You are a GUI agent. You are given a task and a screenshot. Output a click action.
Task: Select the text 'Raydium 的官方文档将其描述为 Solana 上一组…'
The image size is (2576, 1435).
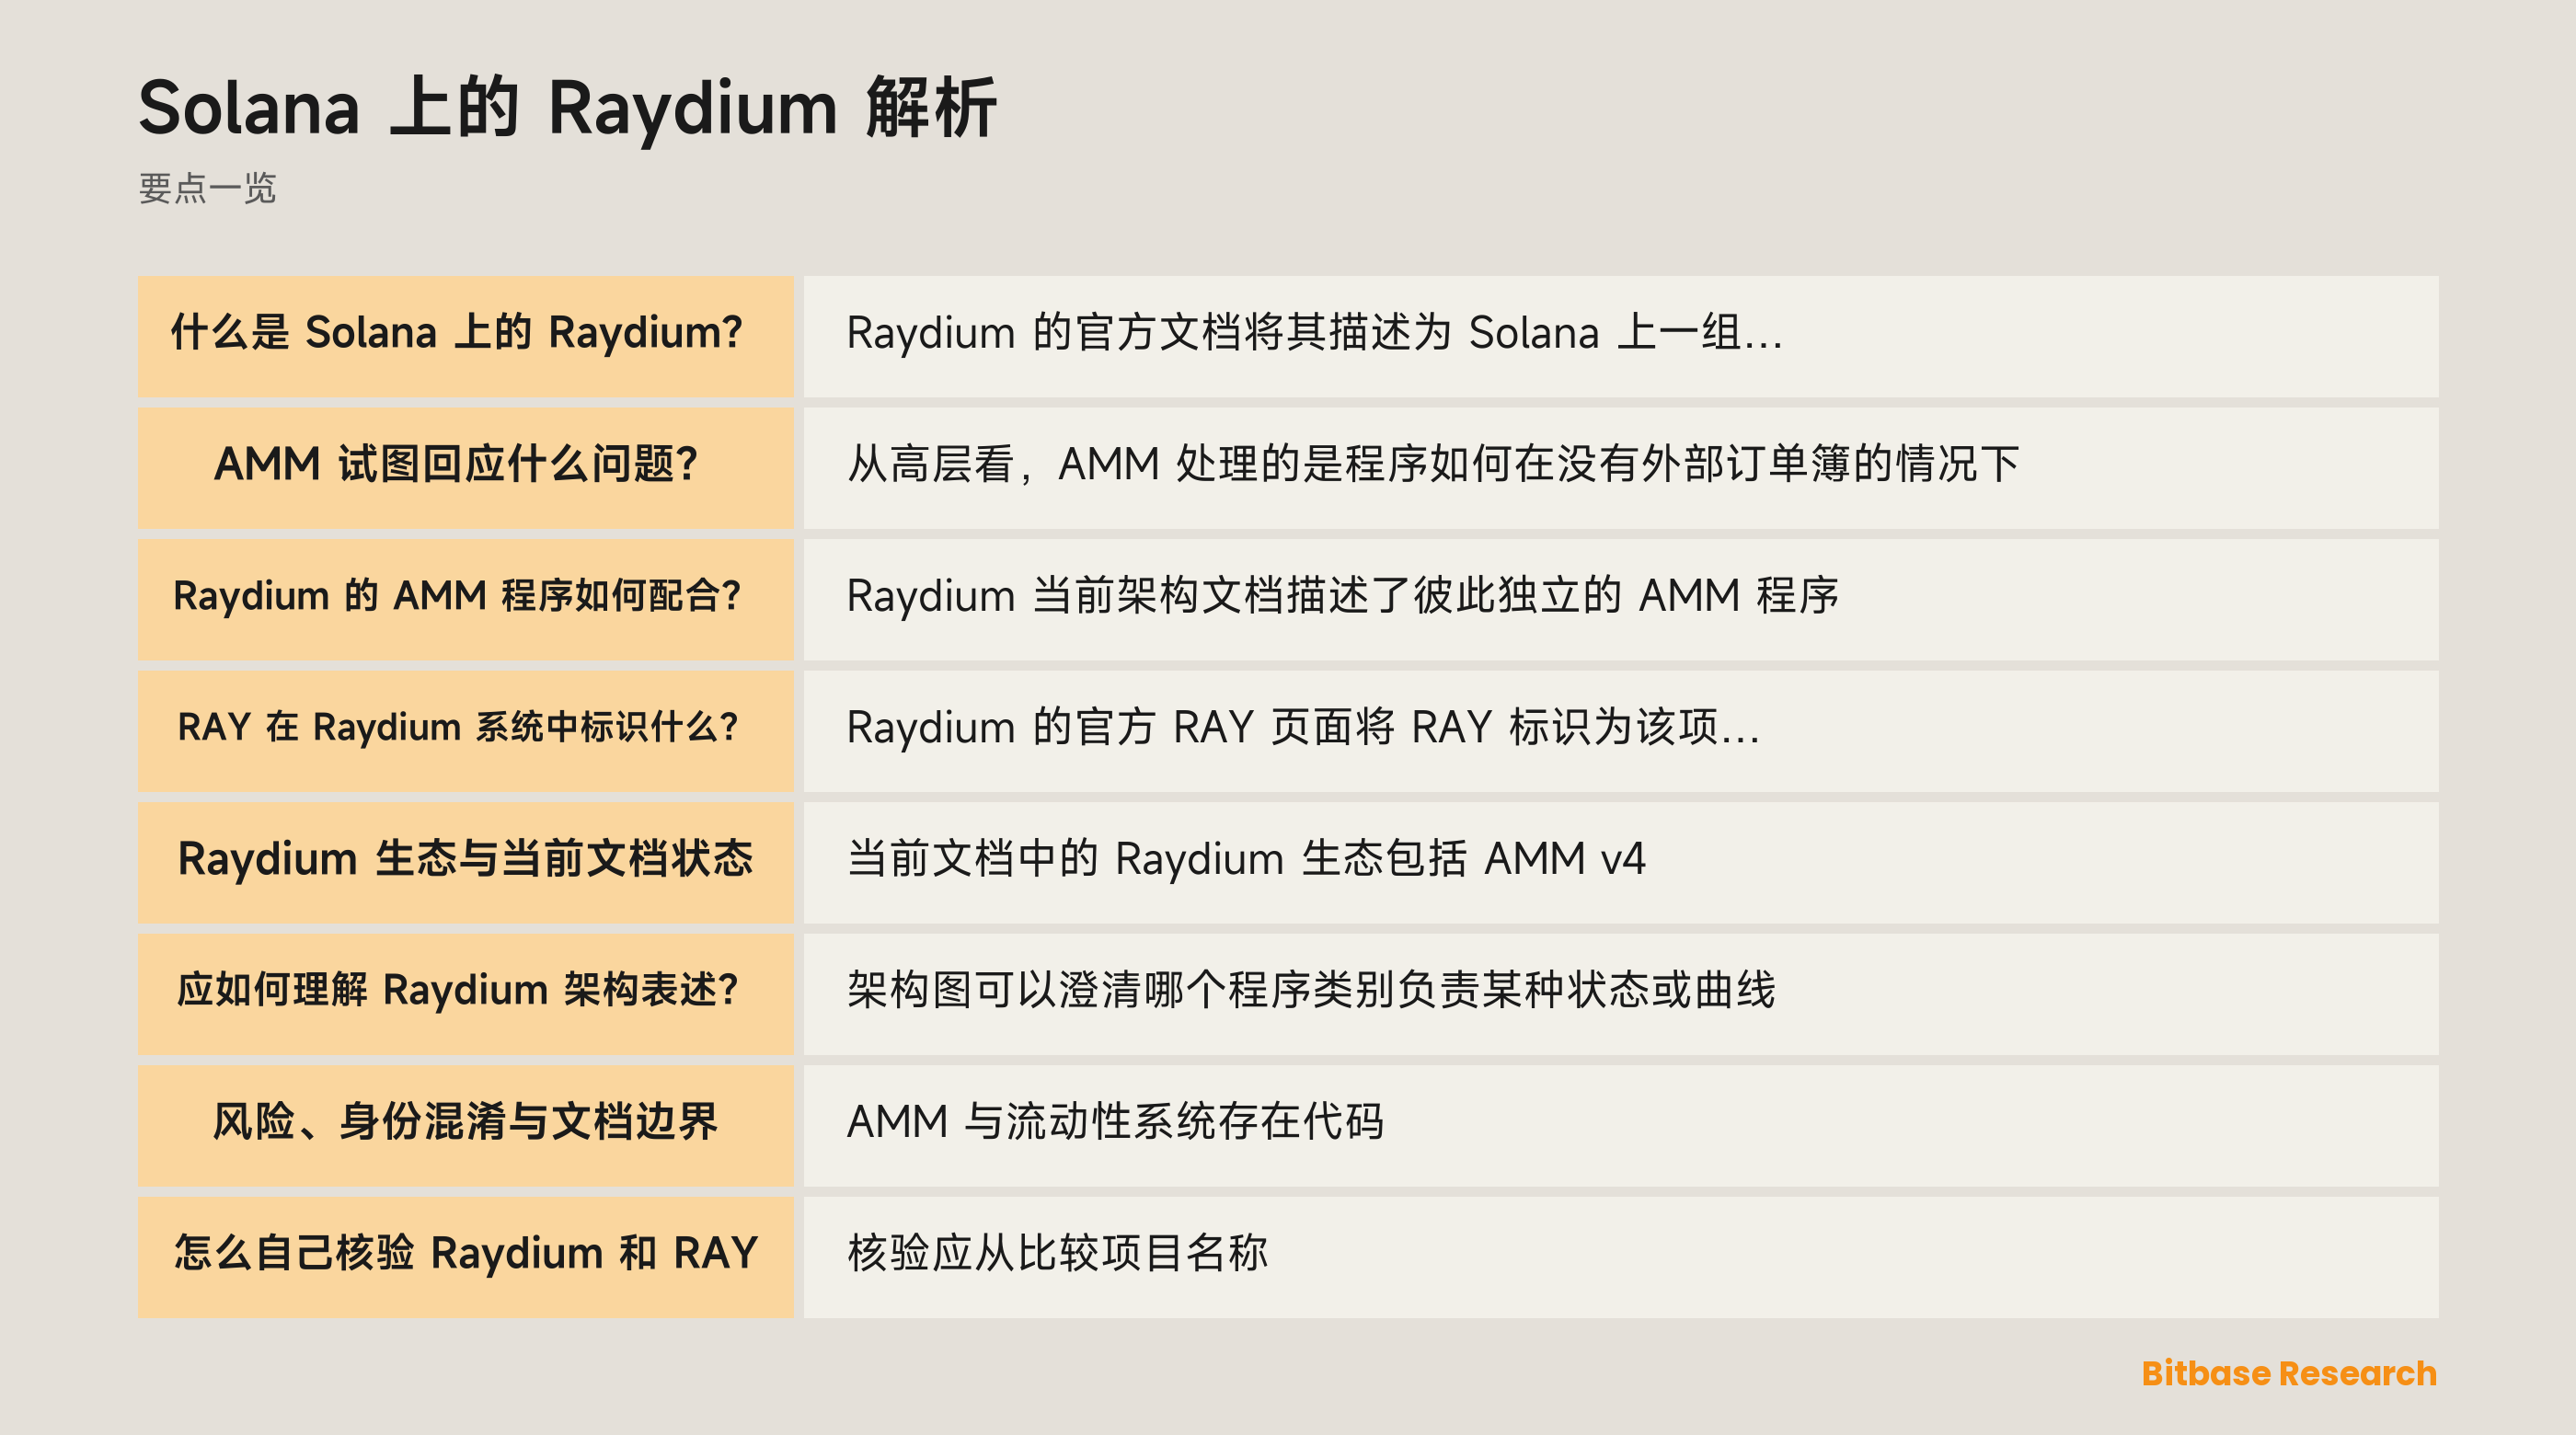1314,333
